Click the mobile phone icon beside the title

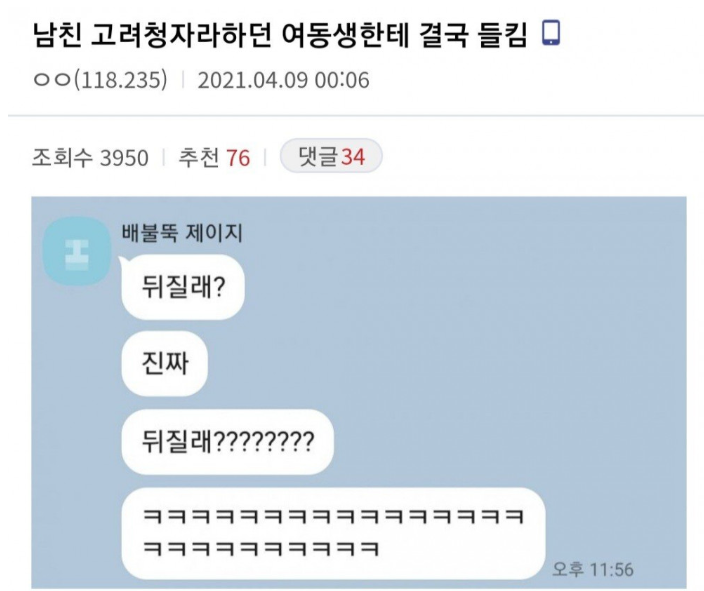pyautogui.click(x=551, y=34)
